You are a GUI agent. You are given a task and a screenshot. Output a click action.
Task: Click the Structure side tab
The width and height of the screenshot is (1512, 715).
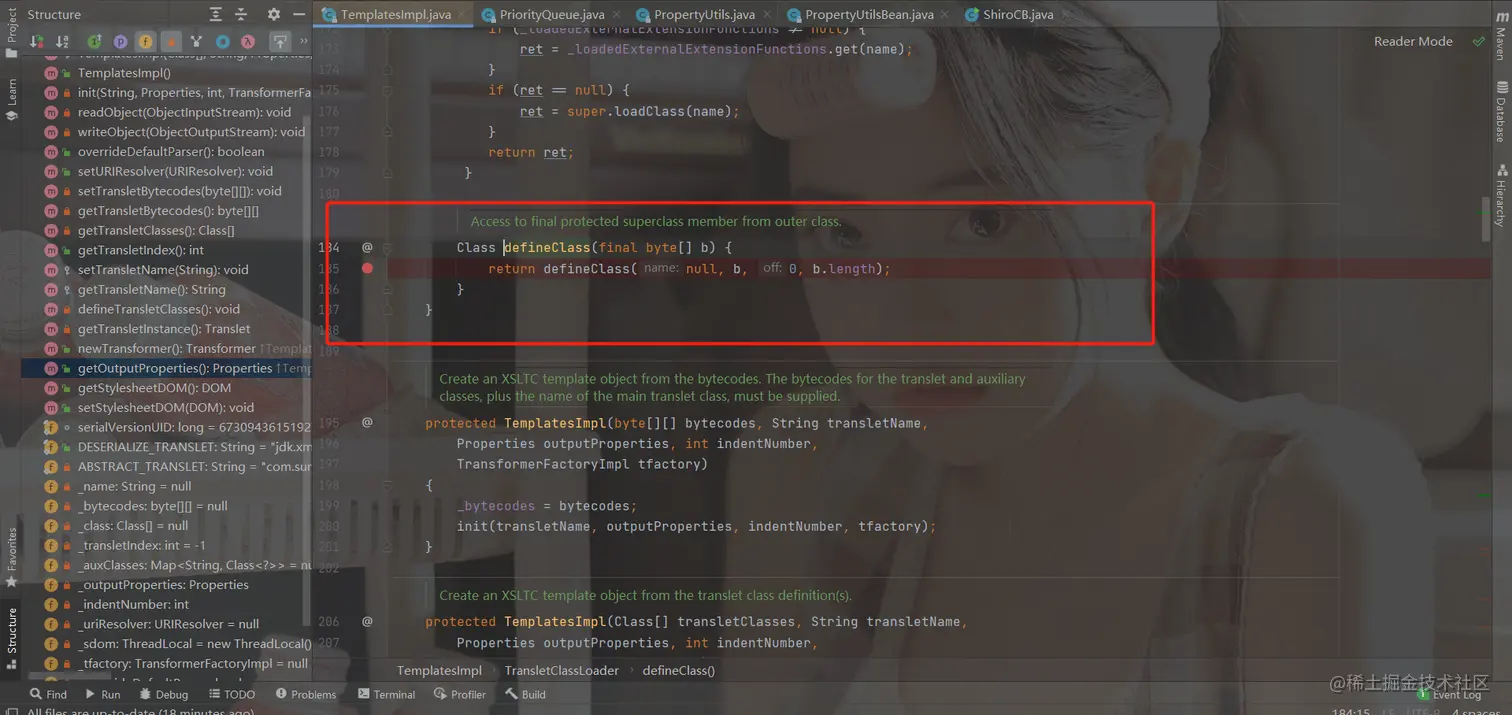tap(11, 637)
